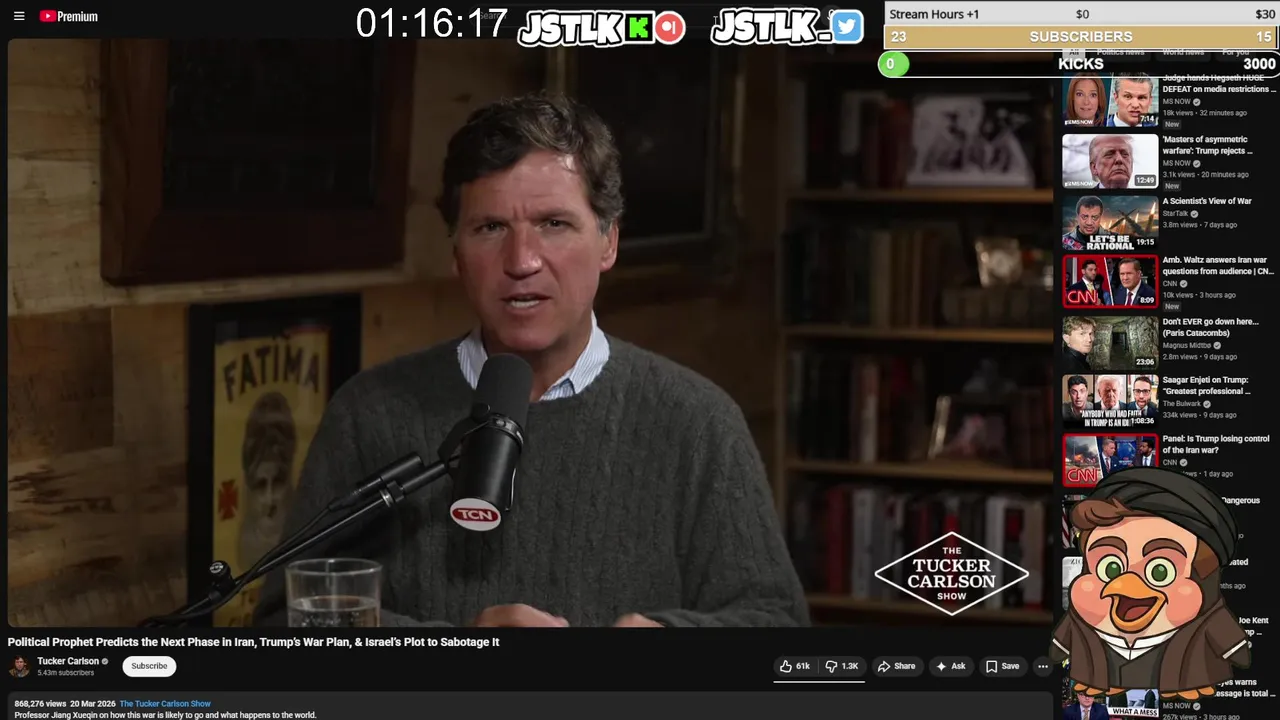
Task: Follow the blue 'The Tucker Carlson Show' link
Action: tap(165, 704)
